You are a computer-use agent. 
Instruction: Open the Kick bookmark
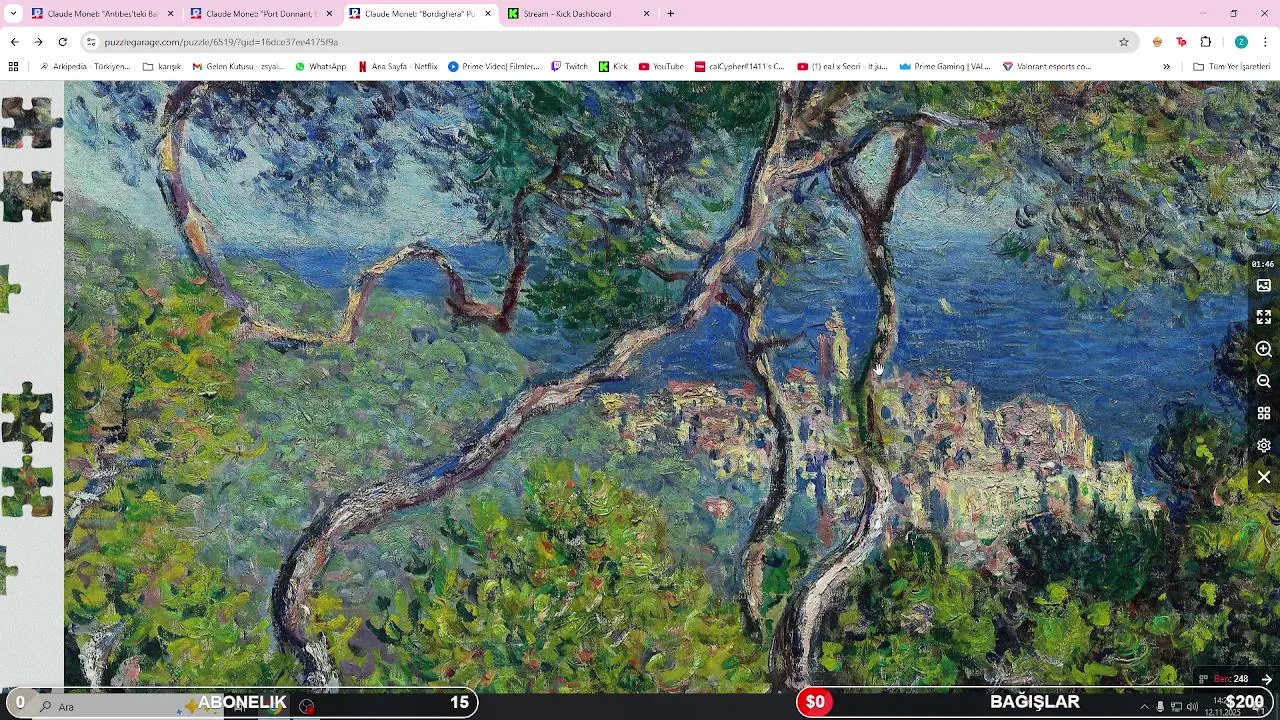pyautogui.click(x=613, y=66)
